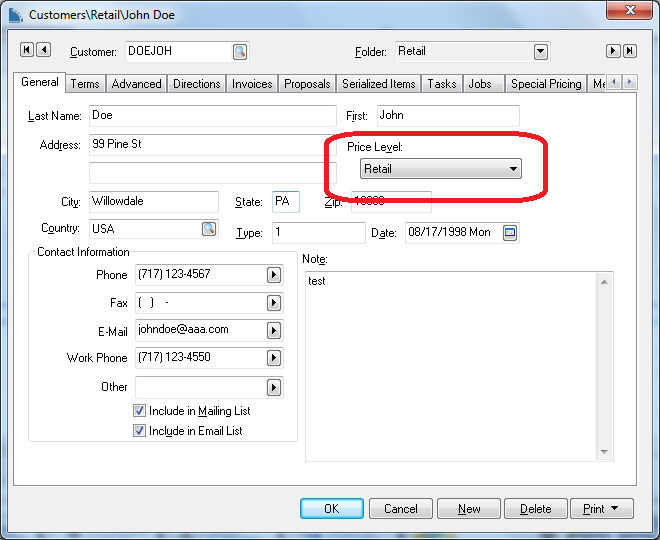Uncheck Include in Mailing List

[x=140, y=411]
